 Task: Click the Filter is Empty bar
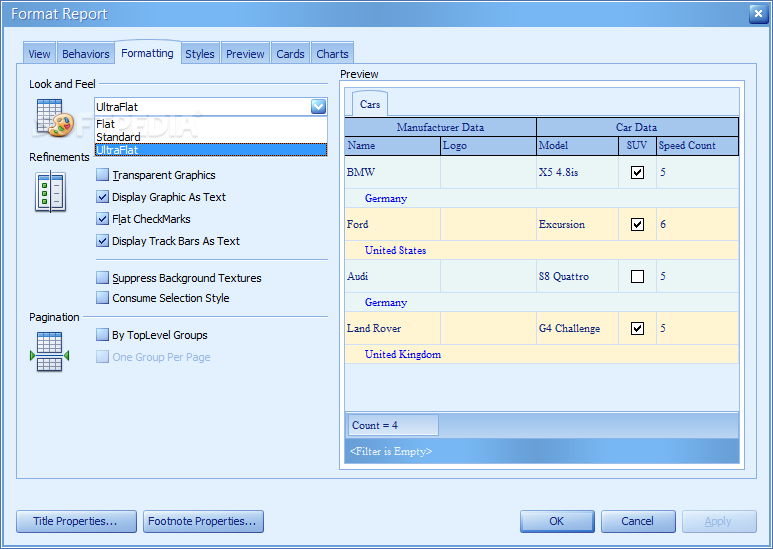(542, 451)
